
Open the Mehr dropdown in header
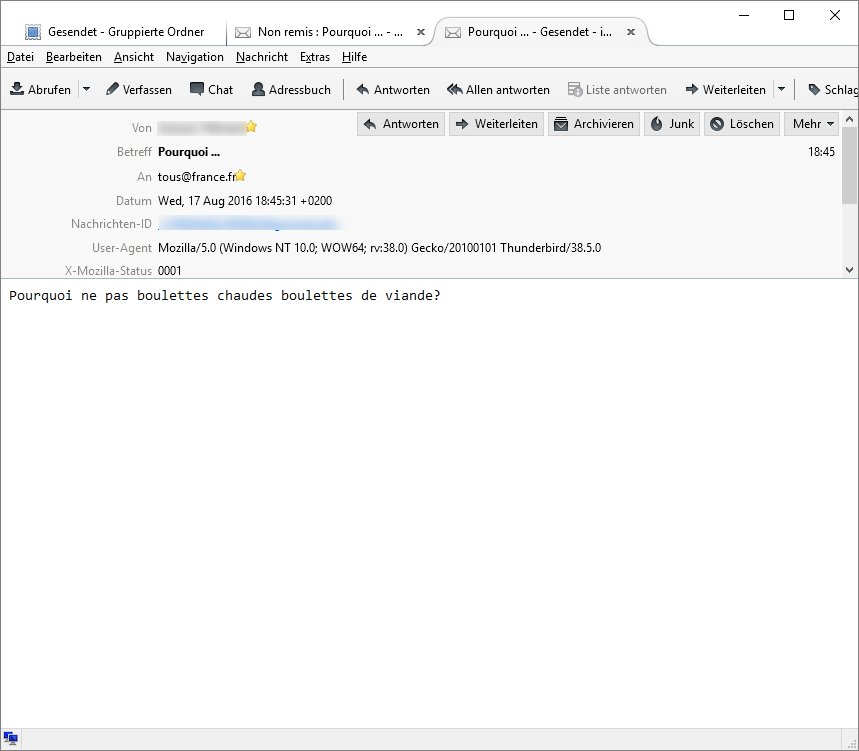812,124
